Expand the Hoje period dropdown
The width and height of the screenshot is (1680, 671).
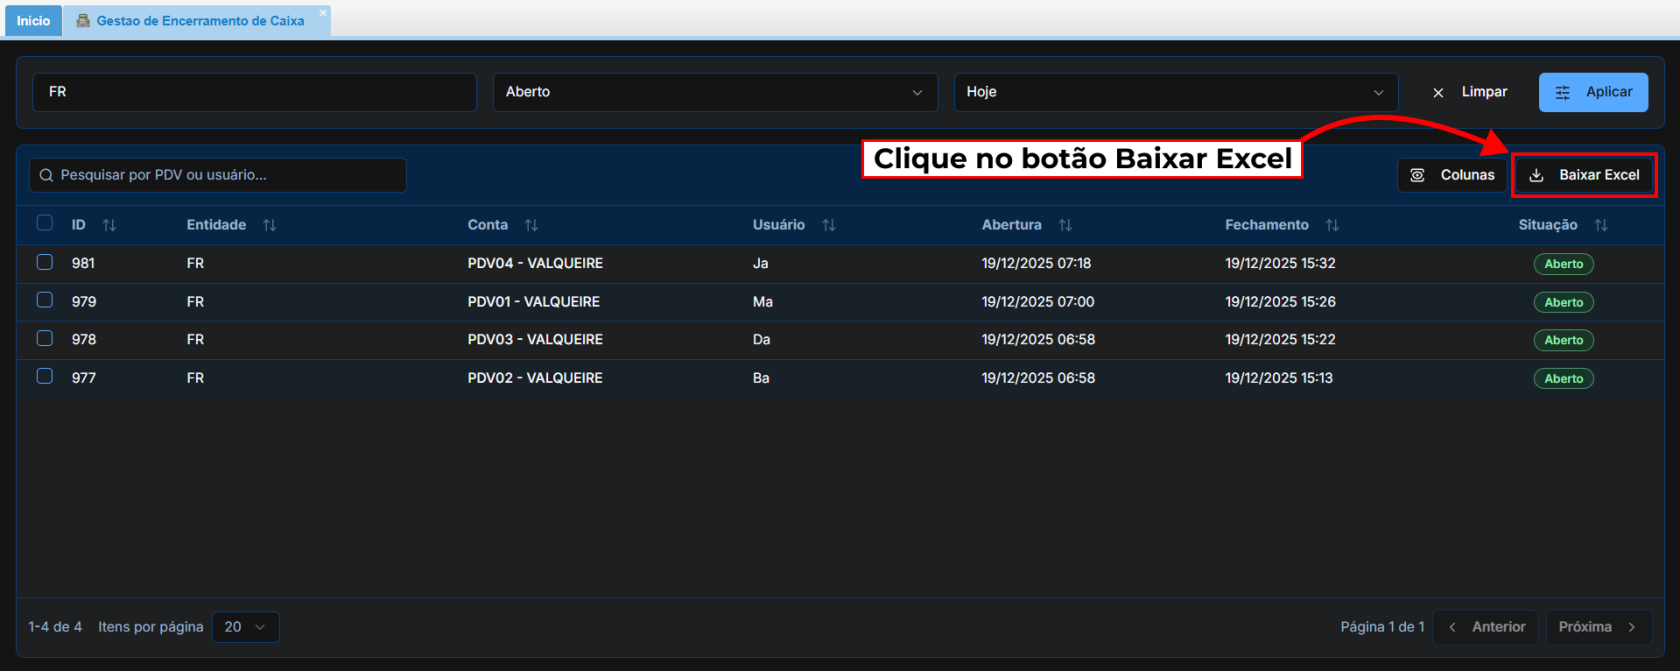click(x=1175, y=92)
